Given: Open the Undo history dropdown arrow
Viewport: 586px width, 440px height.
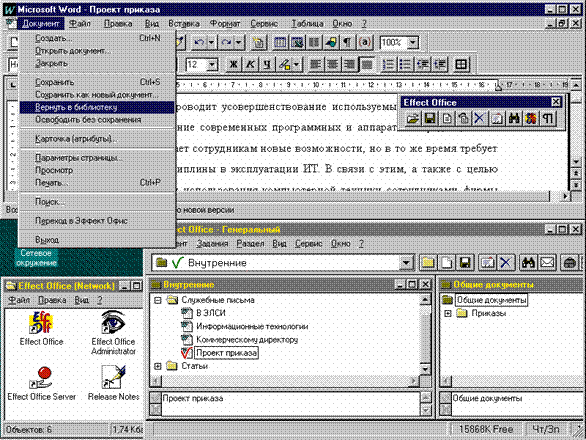Looking at the screenshot, I should point(211,43).
